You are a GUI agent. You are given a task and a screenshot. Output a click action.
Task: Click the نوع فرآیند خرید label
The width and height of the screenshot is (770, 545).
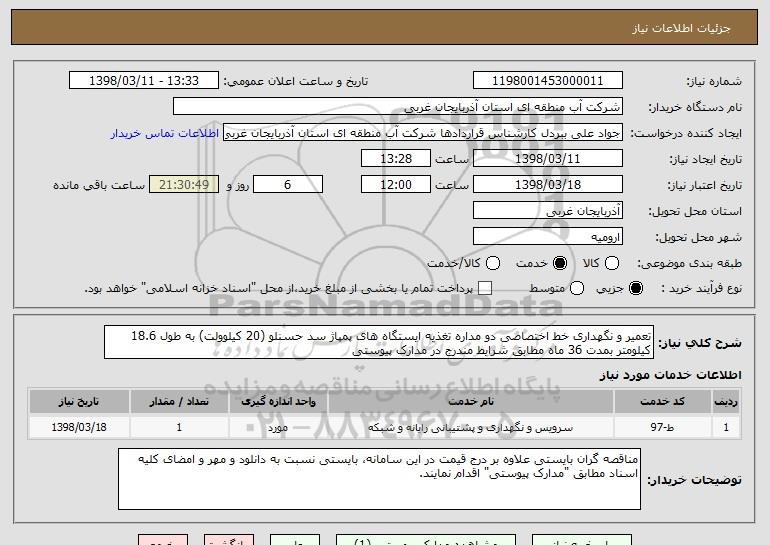pyautogui.click(x=702, y=289)
